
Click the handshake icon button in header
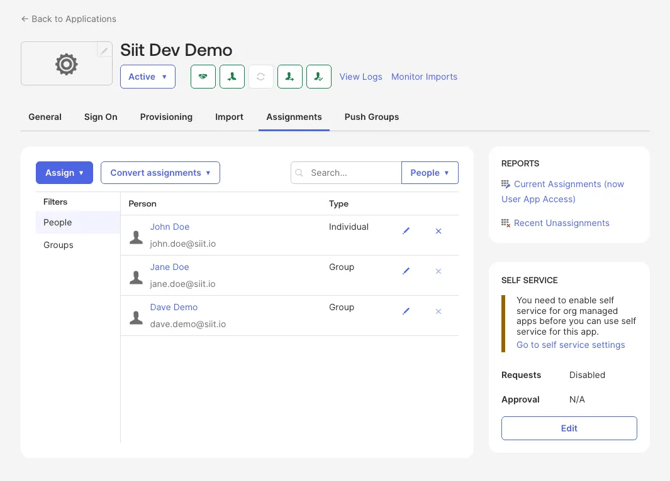pos(203,77)
